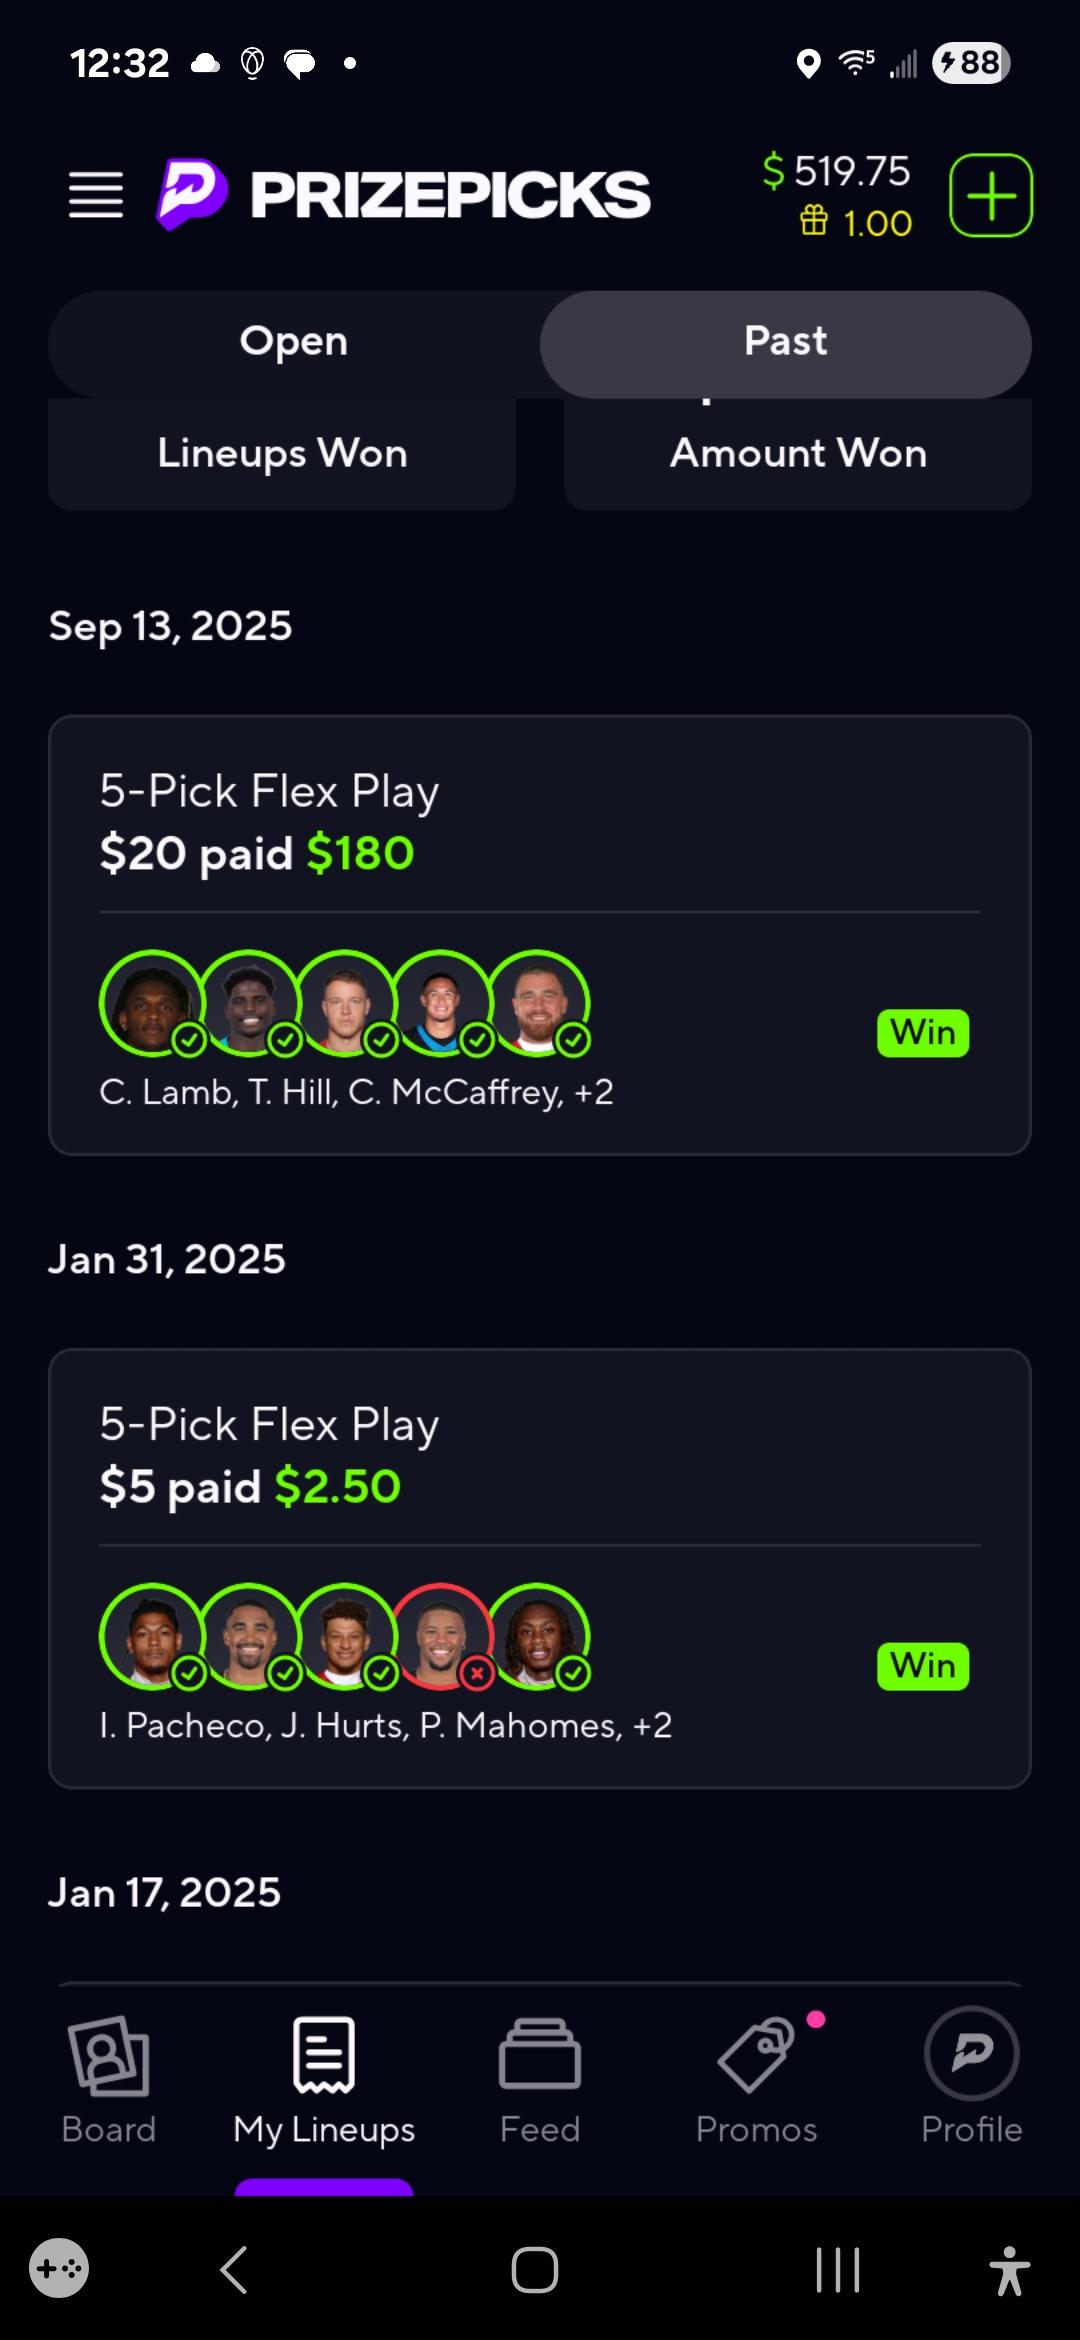
Task: Select the Past lineups tab
Action: click(786, 341)
